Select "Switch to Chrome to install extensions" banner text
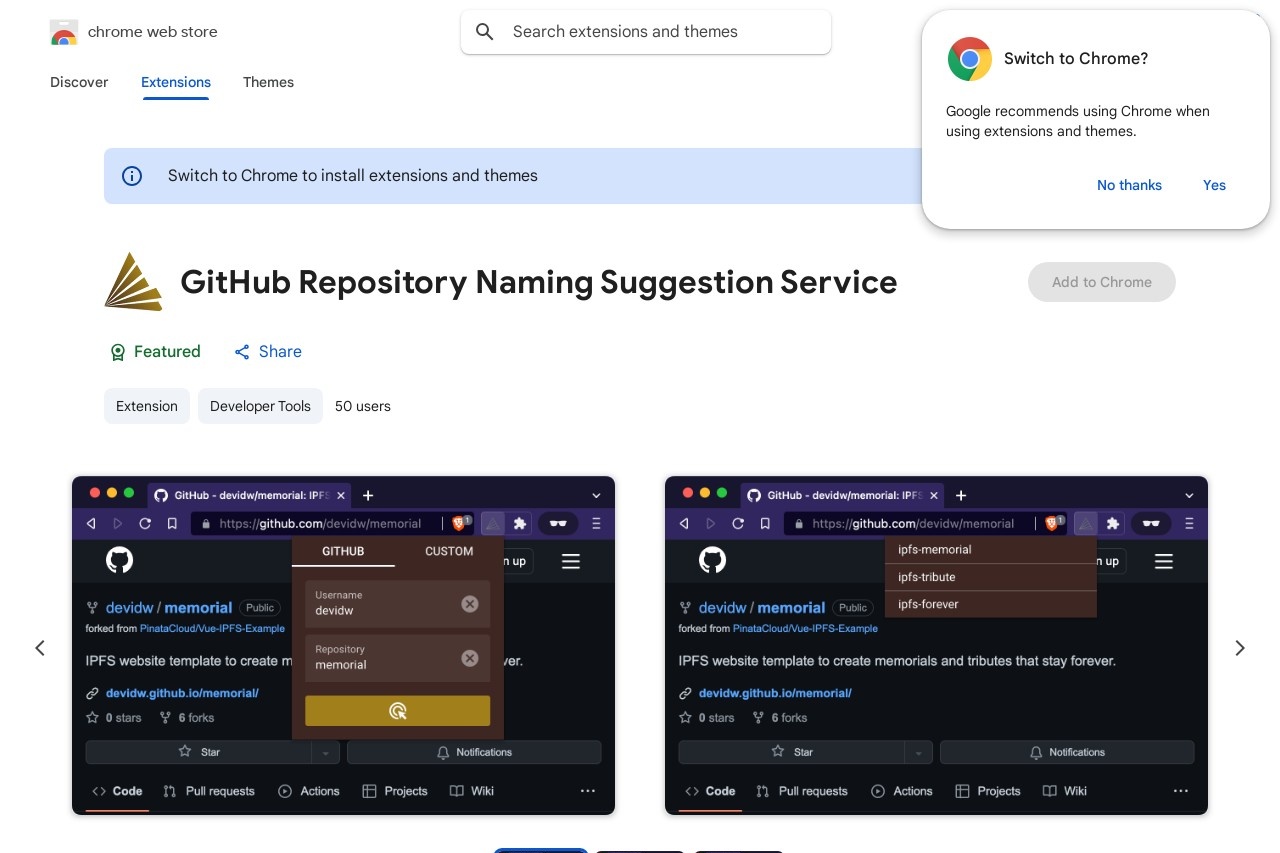This screenshot has height=853, width=1280. (x=353, y=176)
